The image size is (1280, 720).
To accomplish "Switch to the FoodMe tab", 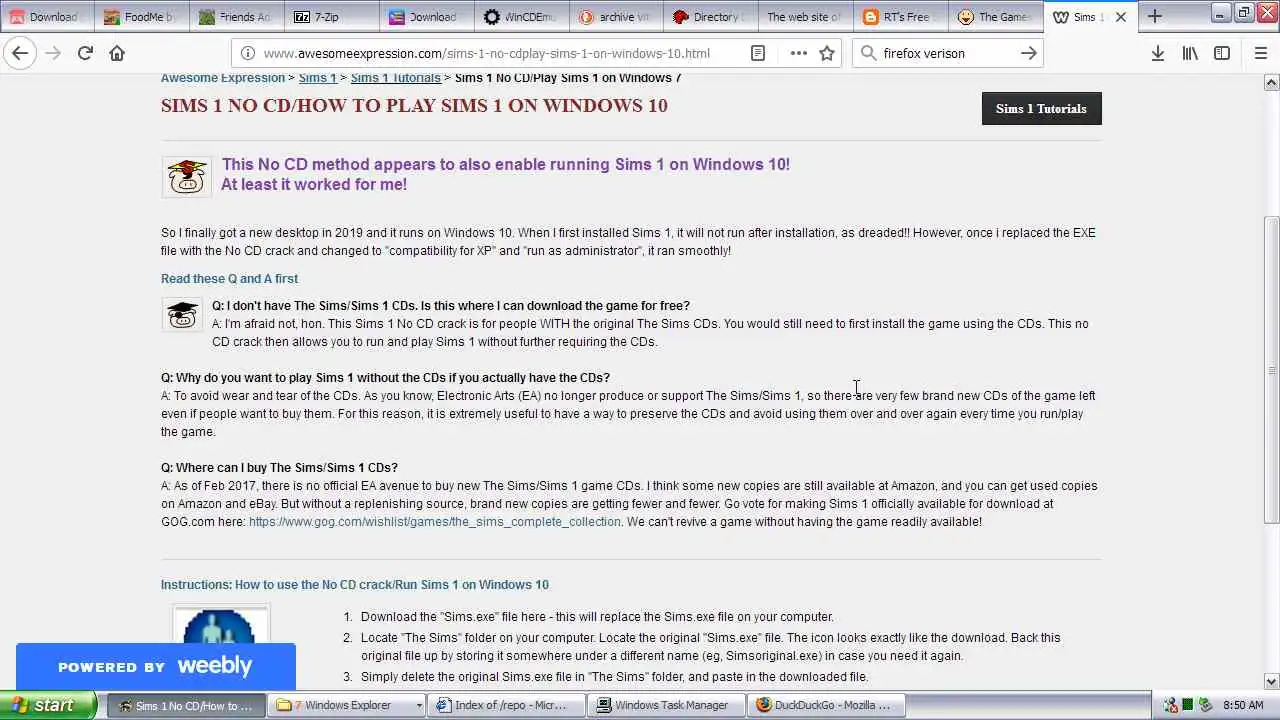I will (x=142, y=17).
